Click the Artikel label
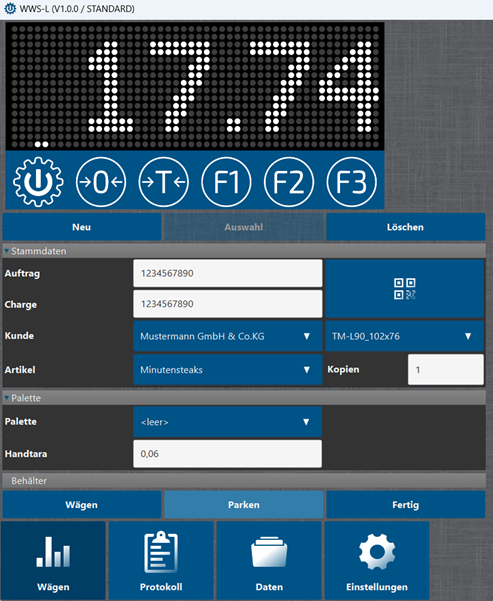This screenshot has width=493, height=601. 20,370
